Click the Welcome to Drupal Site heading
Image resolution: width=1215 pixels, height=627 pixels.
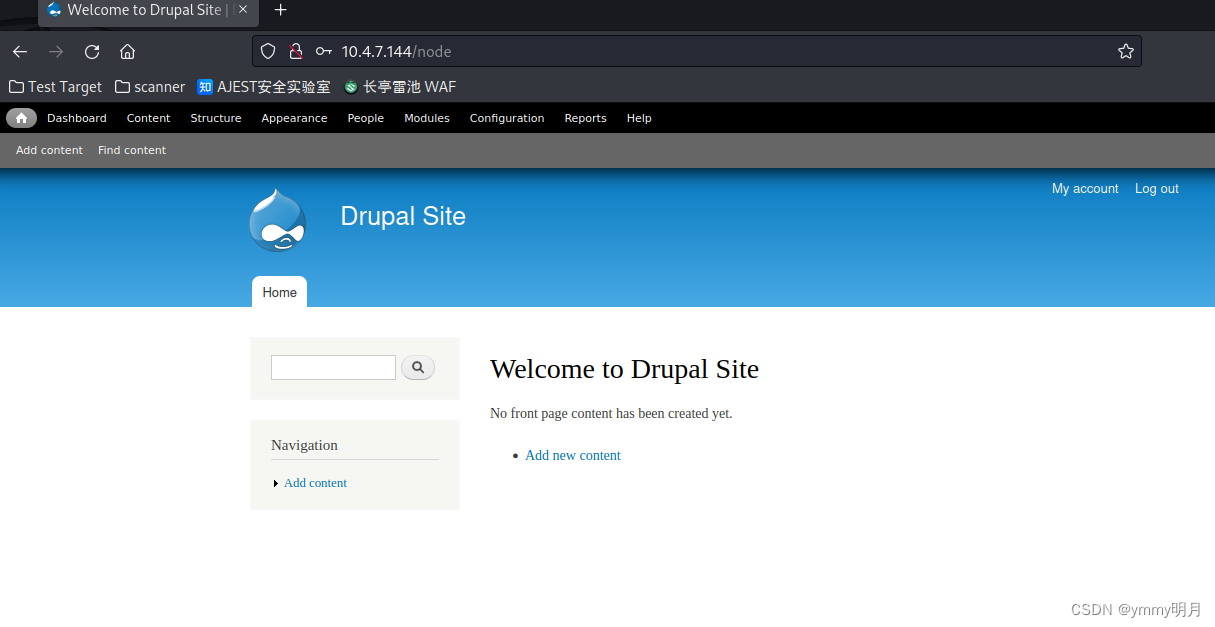624,369
